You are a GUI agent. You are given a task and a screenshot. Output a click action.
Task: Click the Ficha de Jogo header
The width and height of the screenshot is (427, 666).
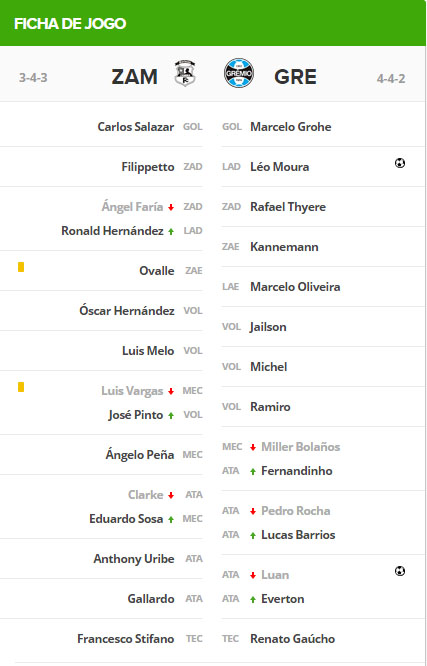tap(70, 23)
